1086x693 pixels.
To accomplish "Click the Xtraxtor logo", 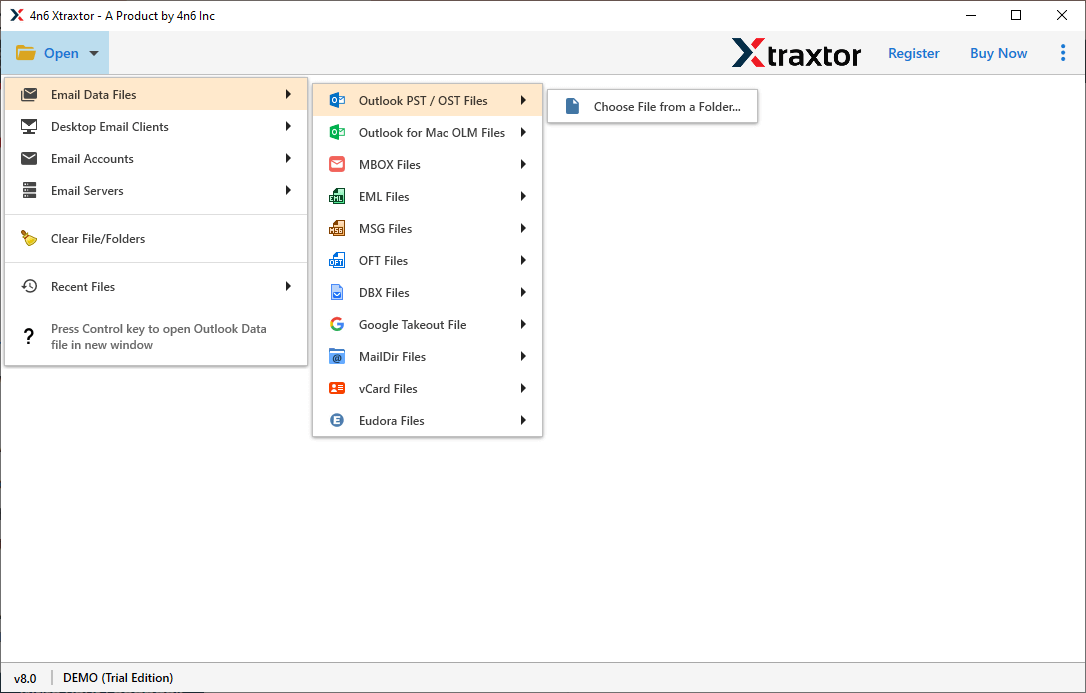I will [x=796, y=53].
